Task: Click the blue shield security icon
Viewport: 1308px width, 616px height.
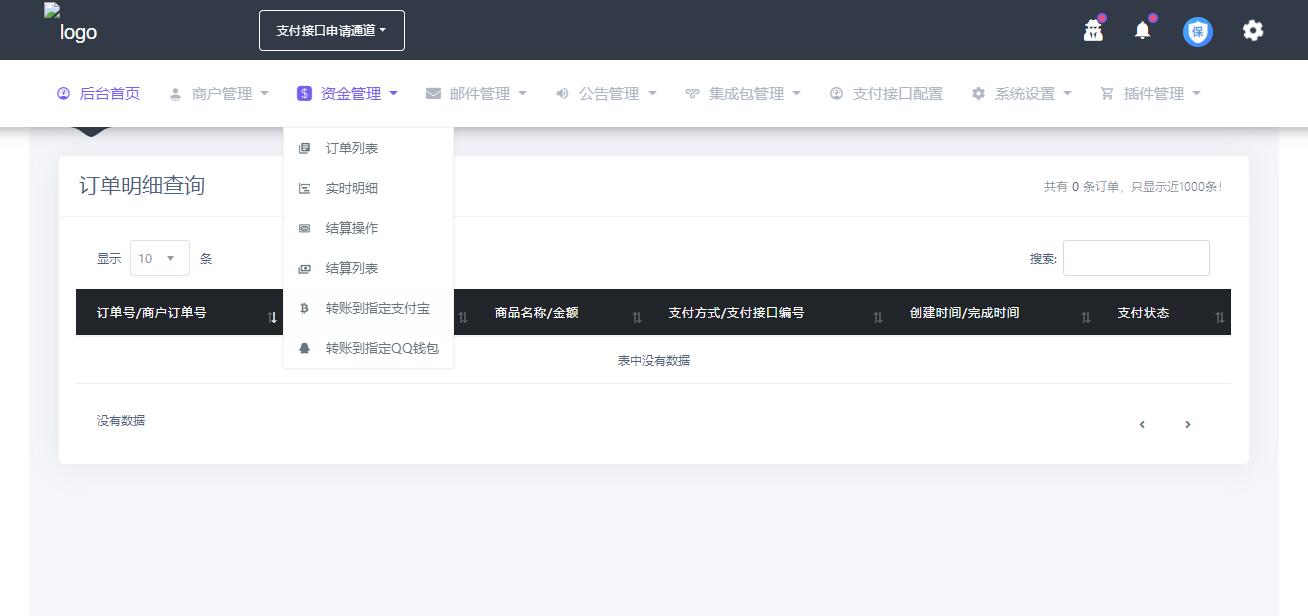Action: (1197, 32)
